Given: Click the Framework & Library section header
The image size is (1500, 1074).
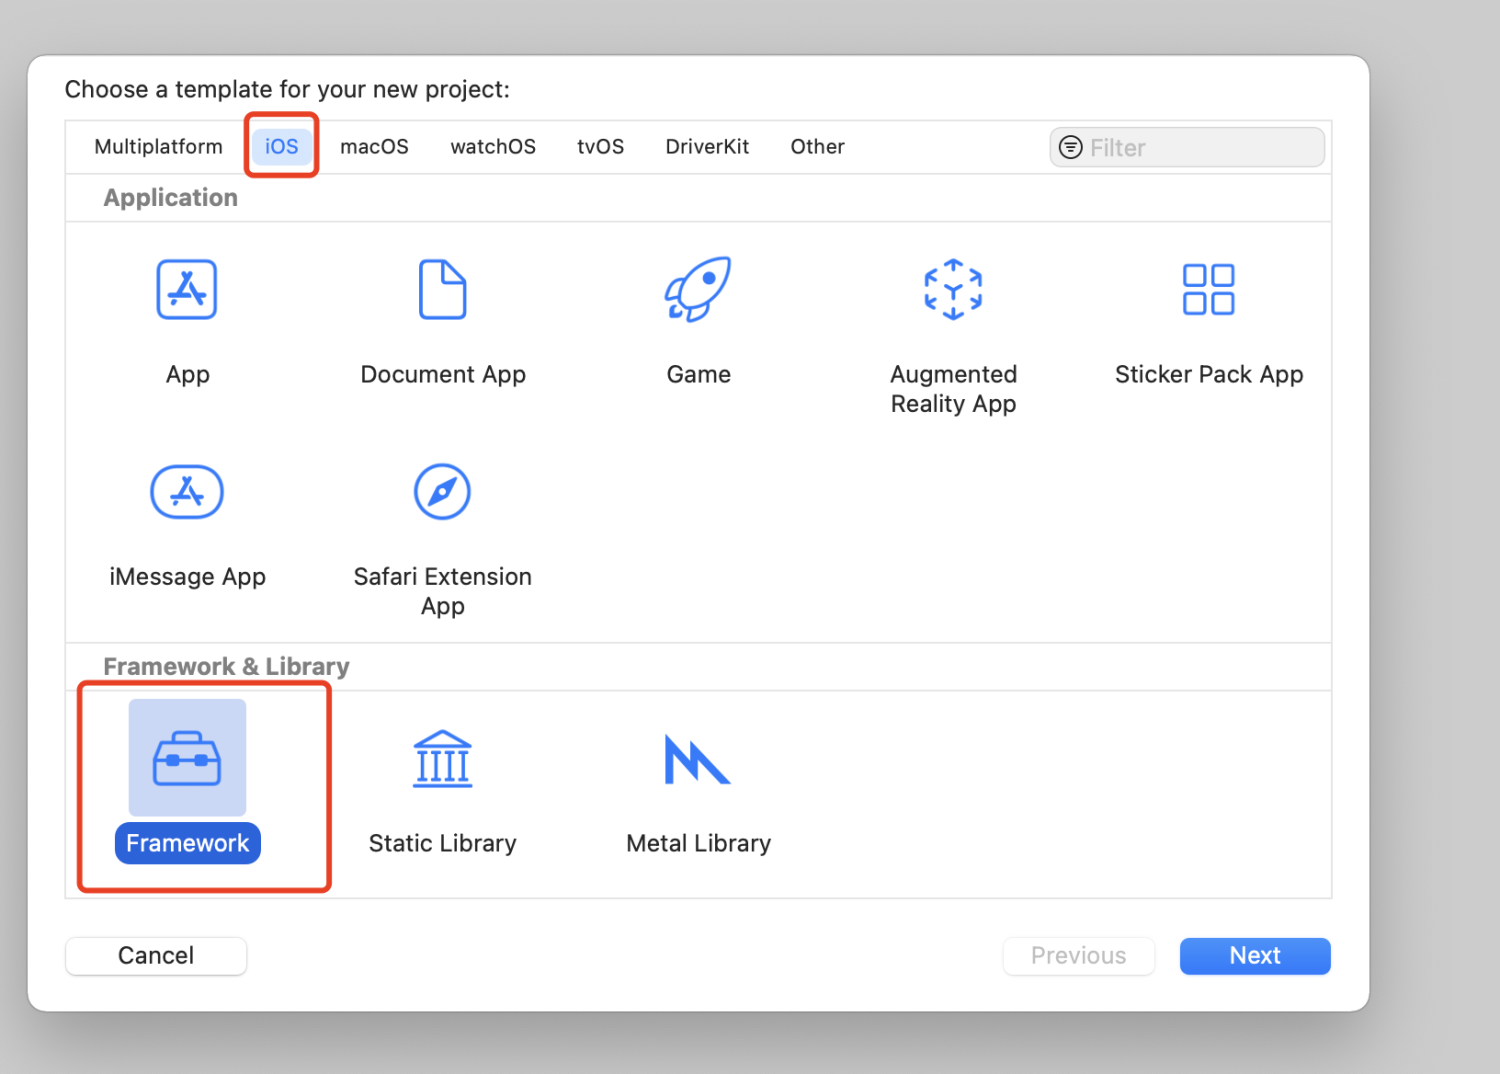Looking at the screenshot, I should (226, 666).
